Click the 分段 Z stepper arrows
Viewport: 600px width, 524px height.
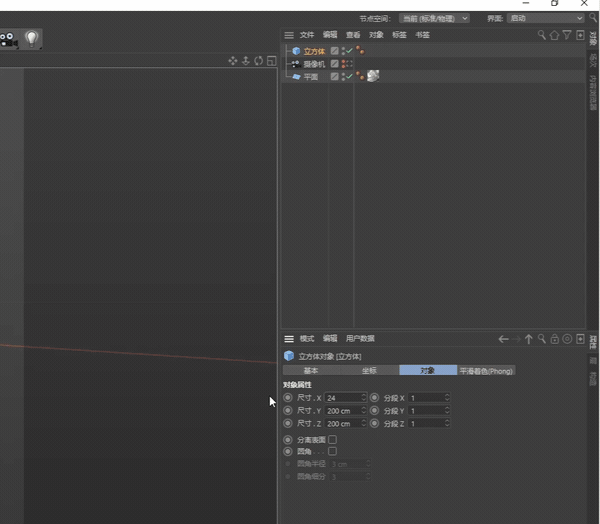point(447,423)
